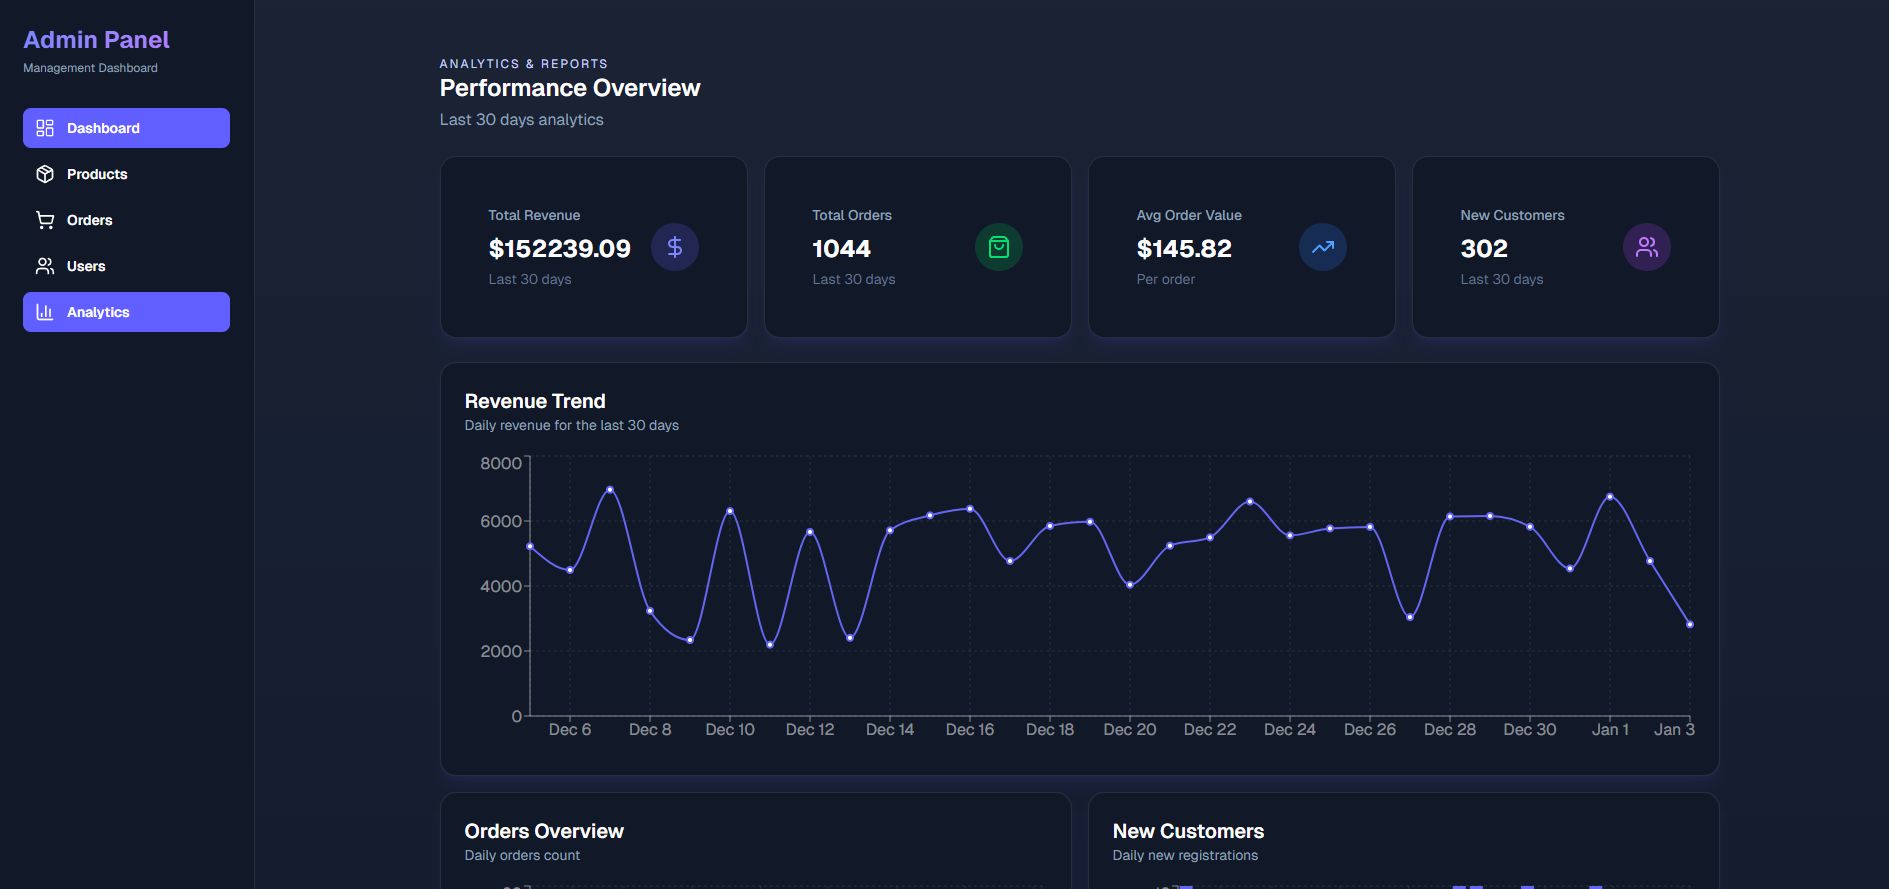Select the Analytics sidebar item
Viewport: 1889px width, 889px height.
coord(98,312)
